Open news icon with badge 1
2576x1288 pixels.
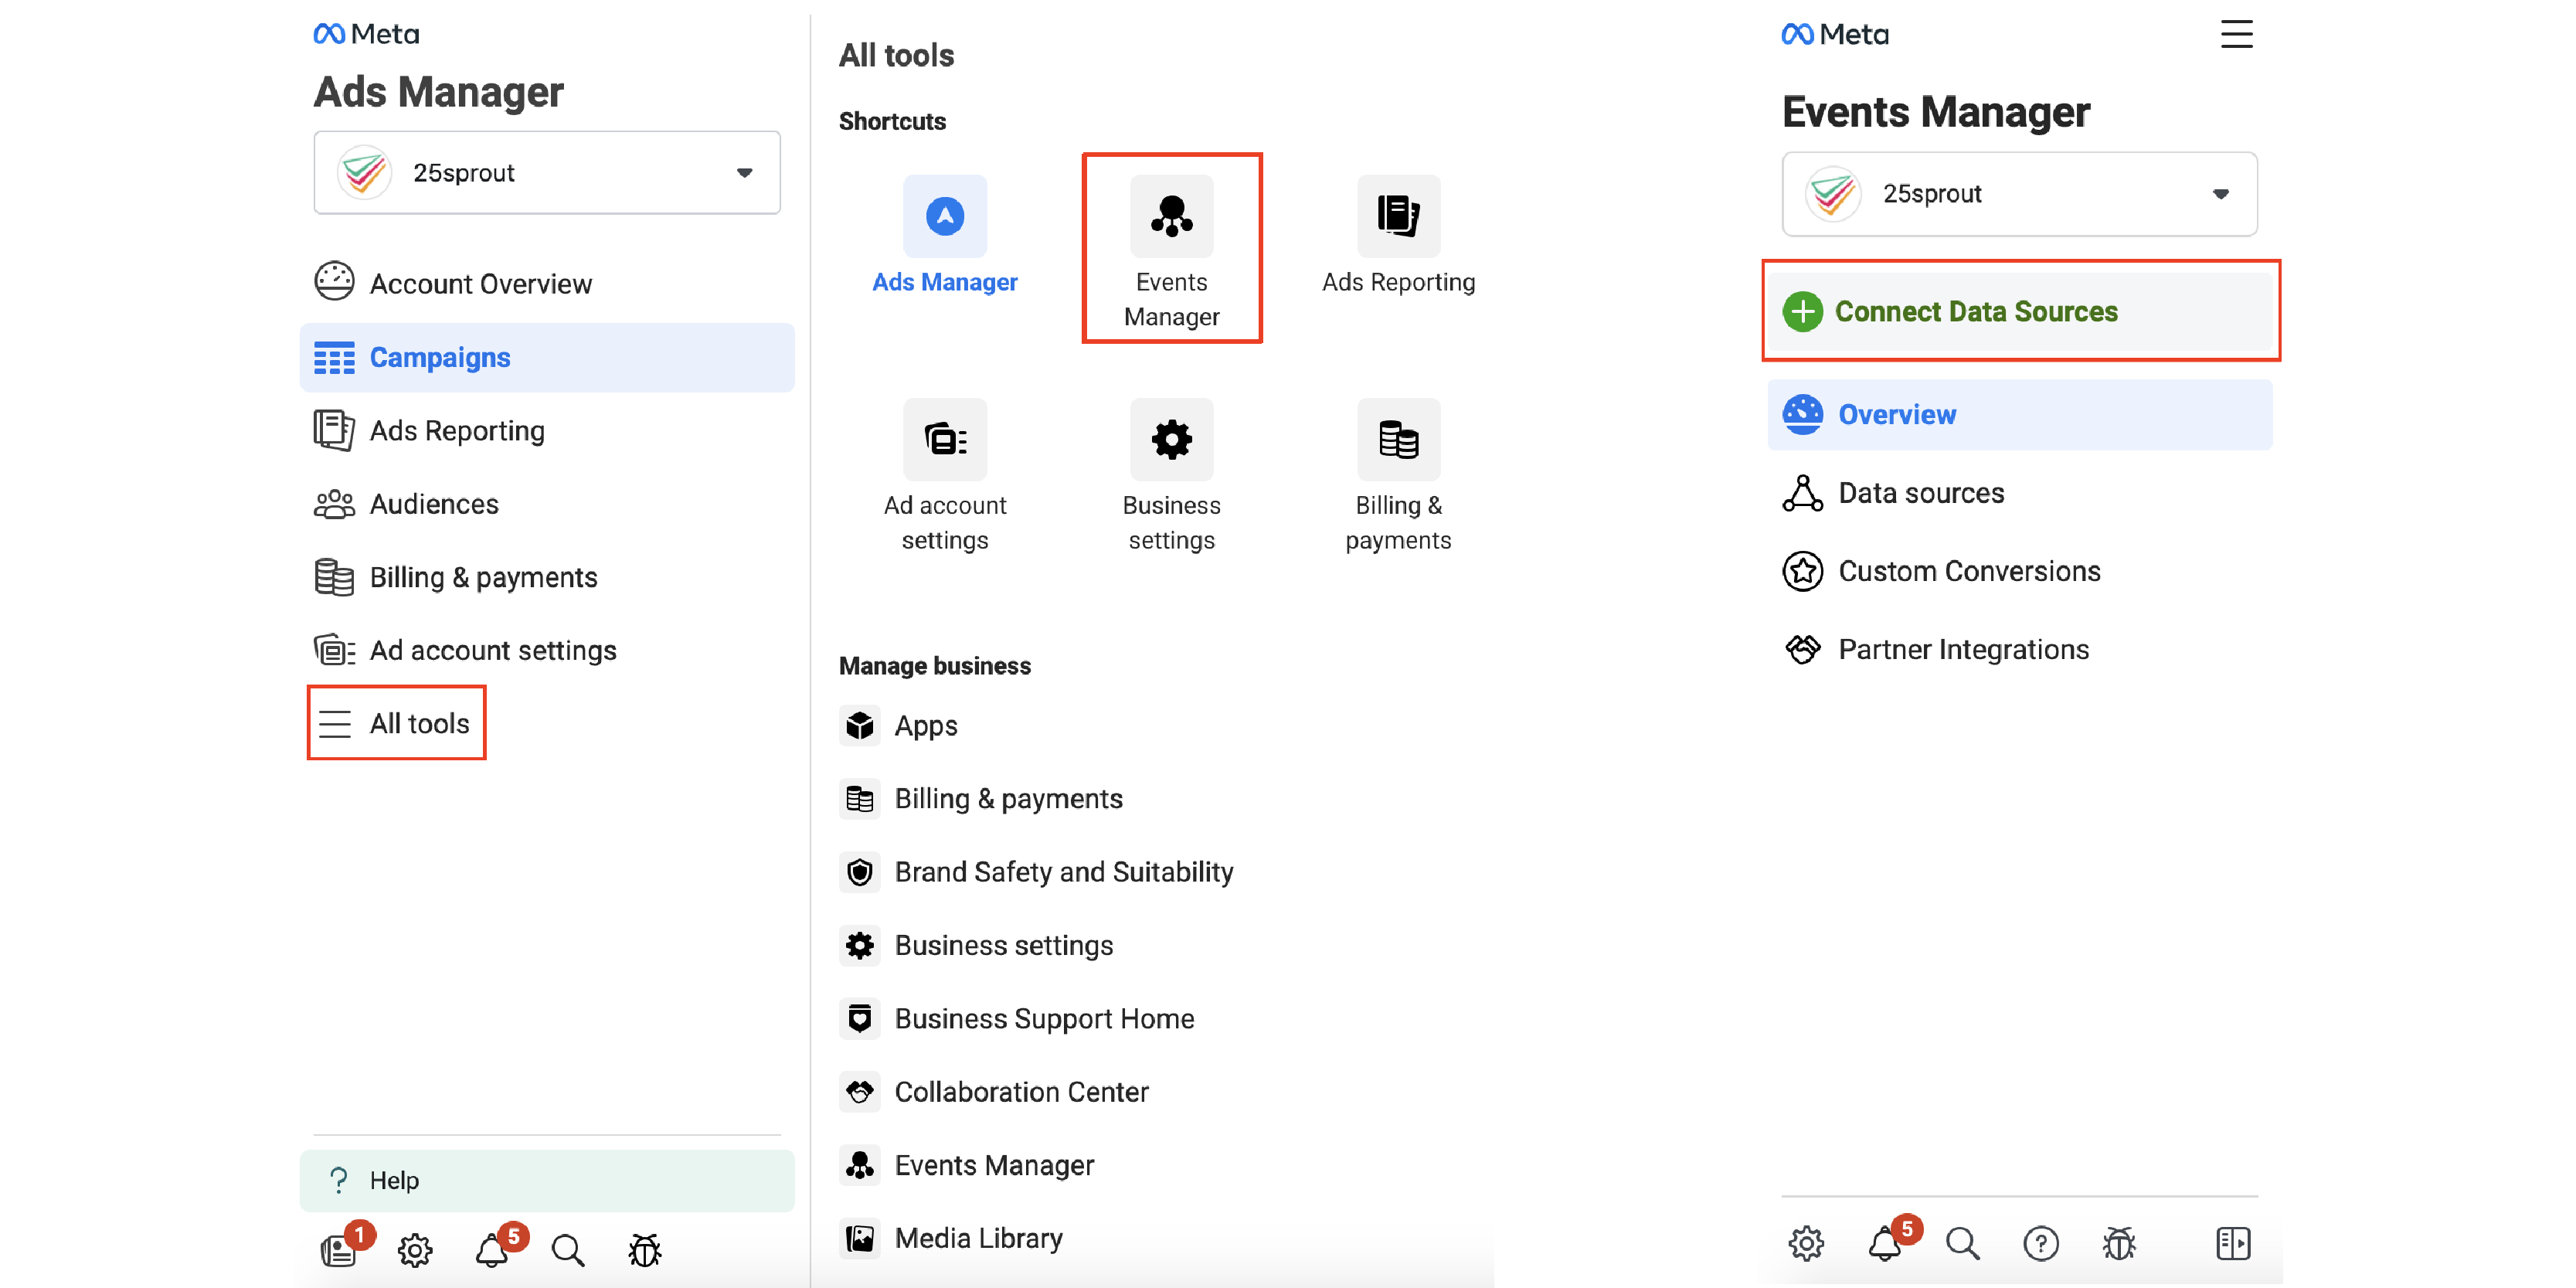pyautogui.click(x=339, y=1250)
